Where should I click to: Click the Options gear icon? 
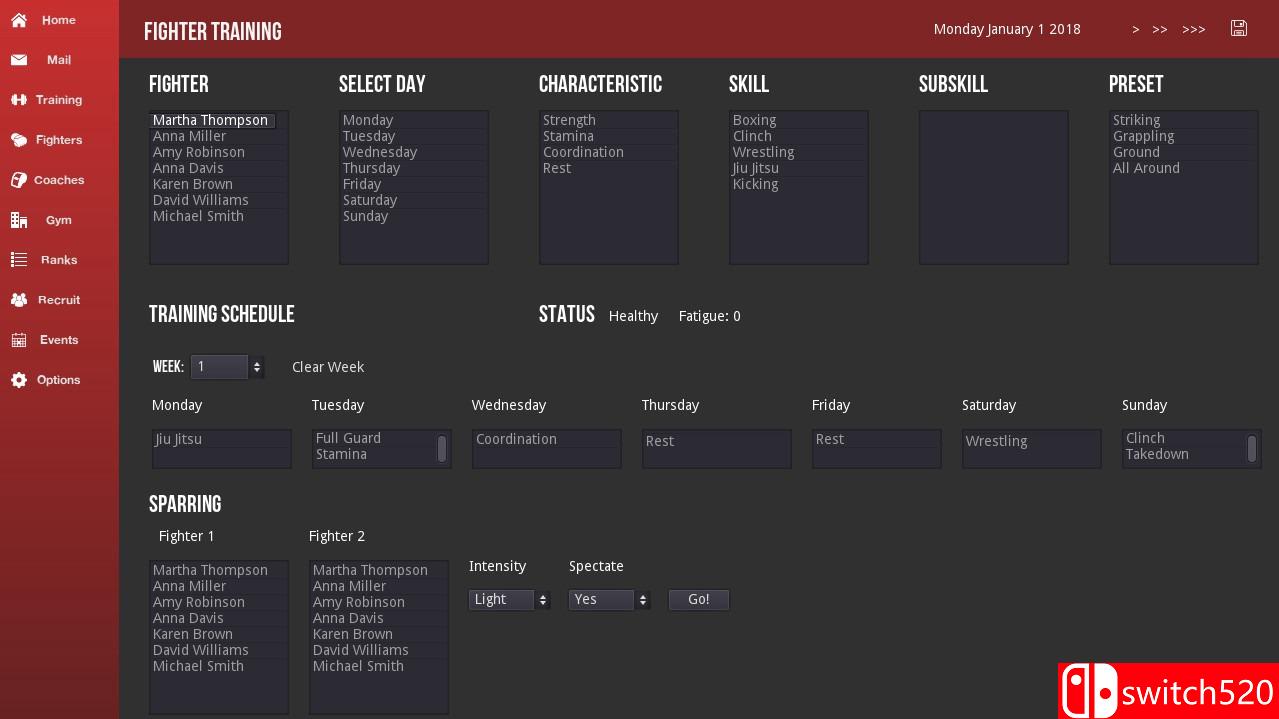coord(19,380)
